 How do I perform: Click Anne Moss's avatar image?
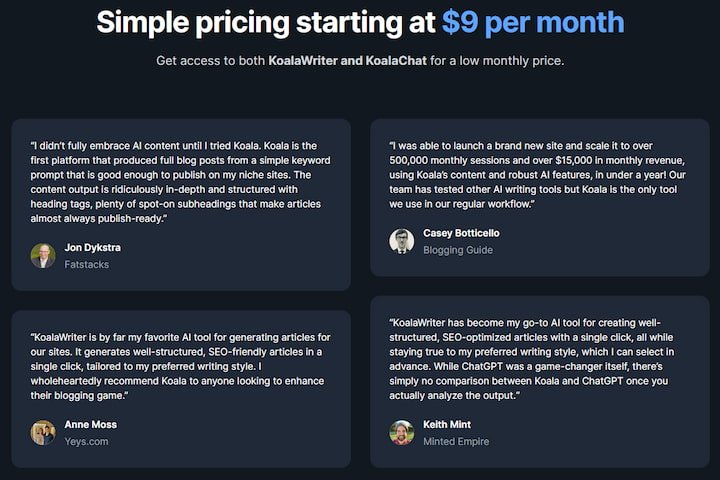(43, 433)
